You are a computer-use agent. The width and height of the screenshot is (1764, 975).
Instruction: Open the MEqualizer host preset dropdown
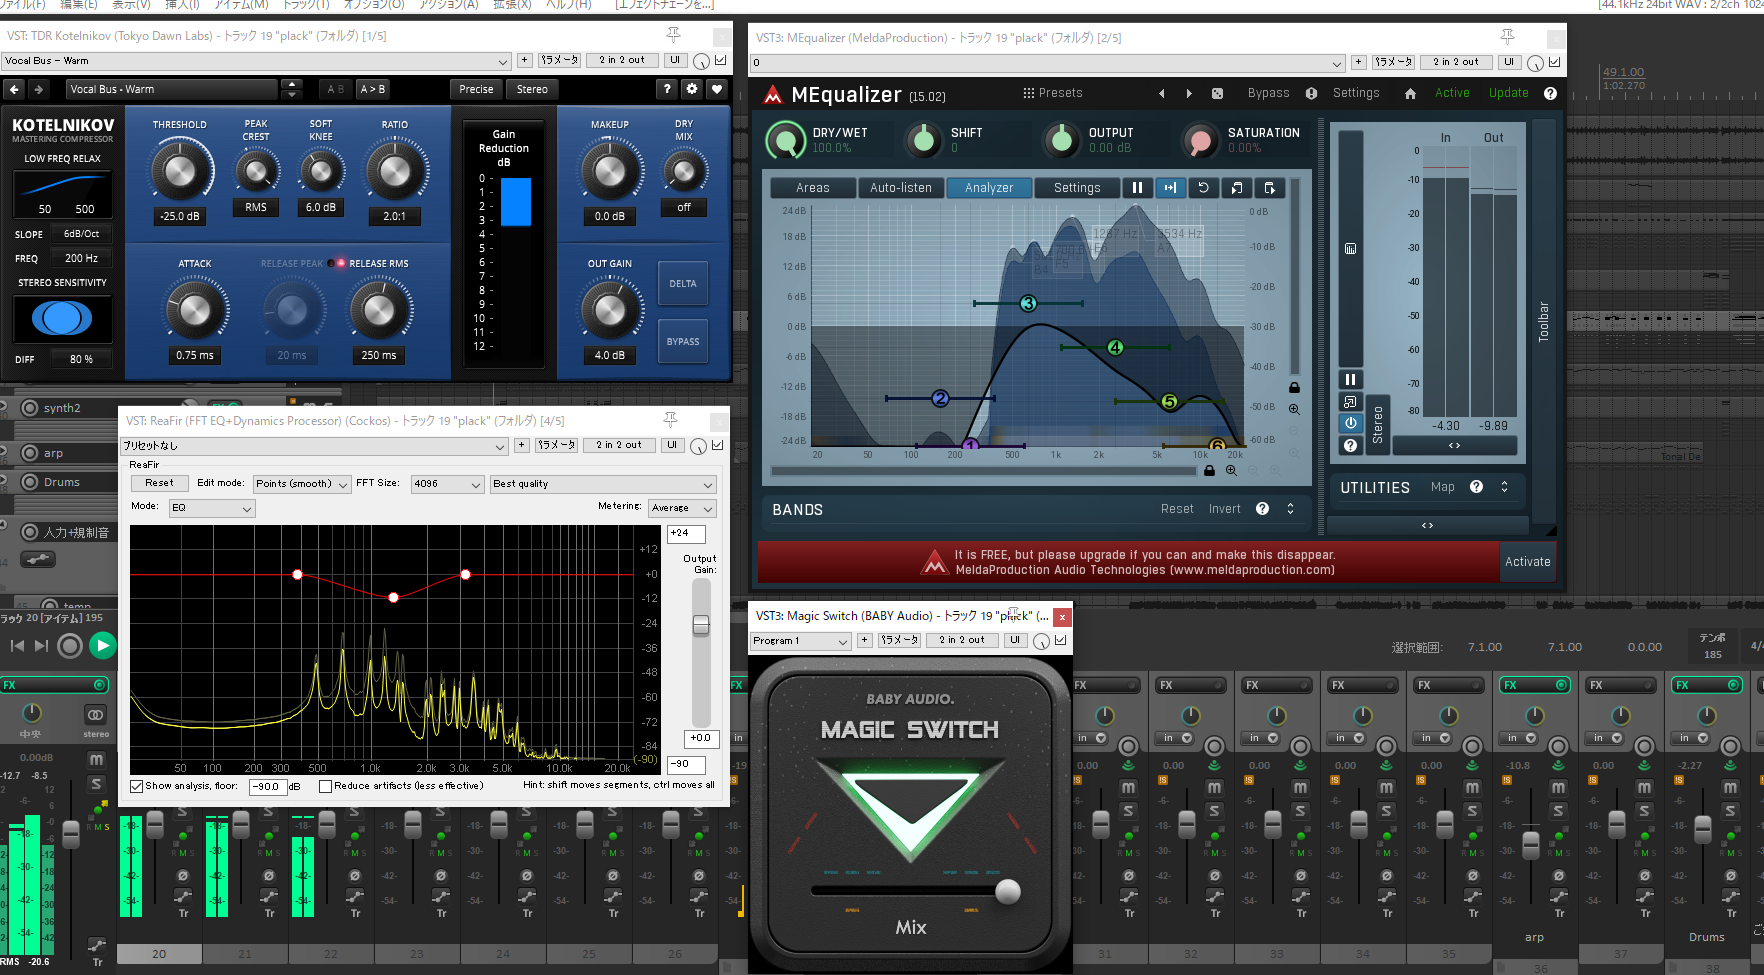1047,62
